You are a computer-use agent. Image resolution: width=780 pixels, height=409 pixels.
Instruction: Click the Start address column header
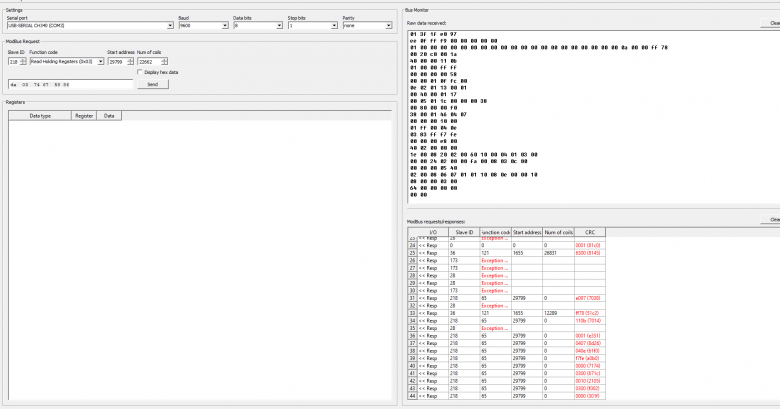(527, 232)
